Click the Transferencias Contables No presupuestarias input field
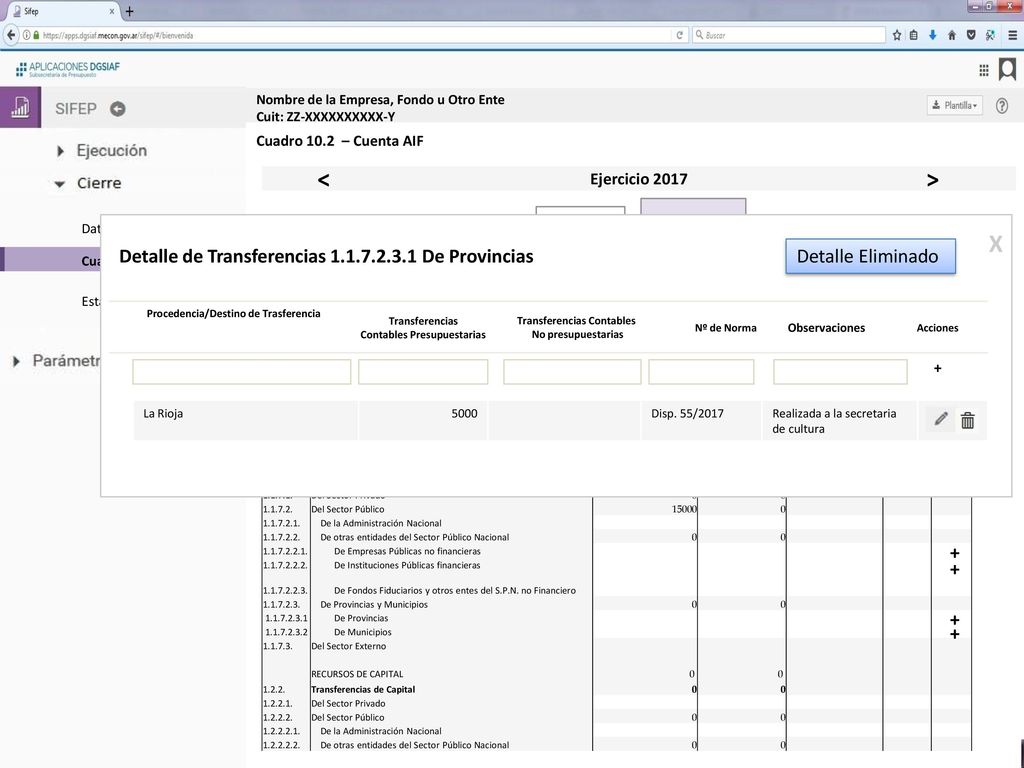The width and height of the screenshot is (1024, 768). click(572, 372)
